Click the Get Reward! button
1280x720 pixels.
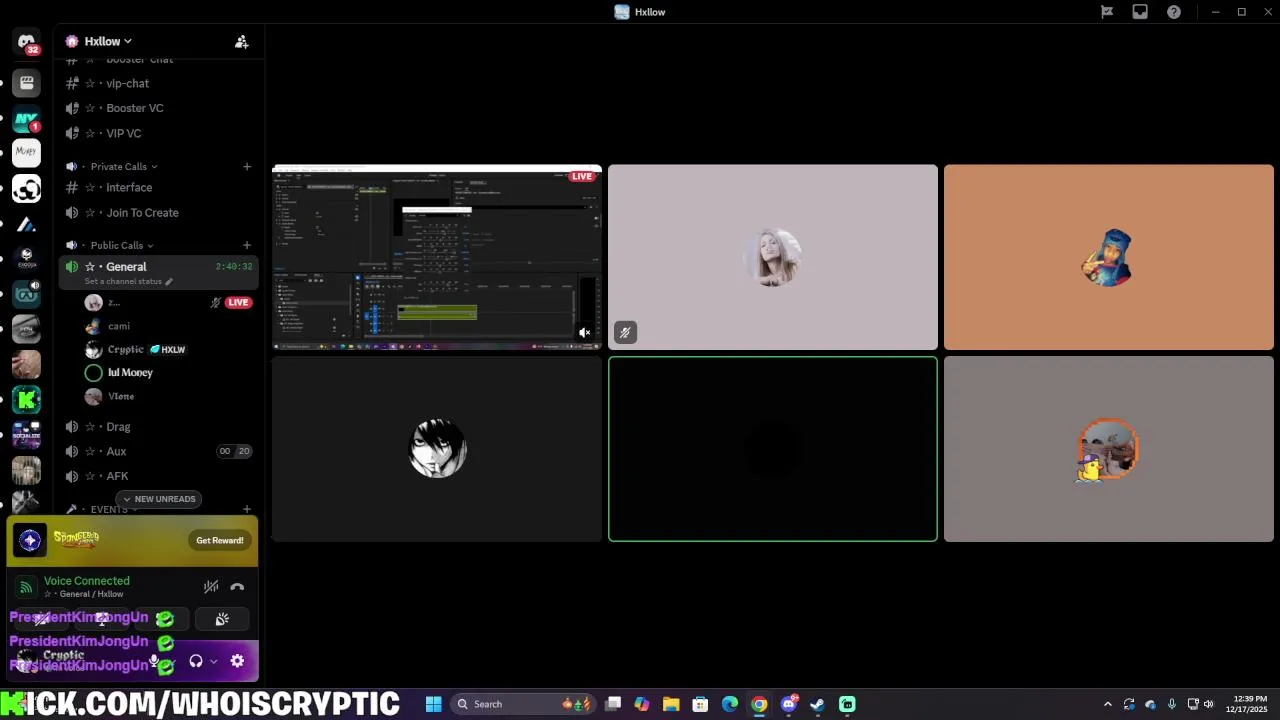click(220, 540)
